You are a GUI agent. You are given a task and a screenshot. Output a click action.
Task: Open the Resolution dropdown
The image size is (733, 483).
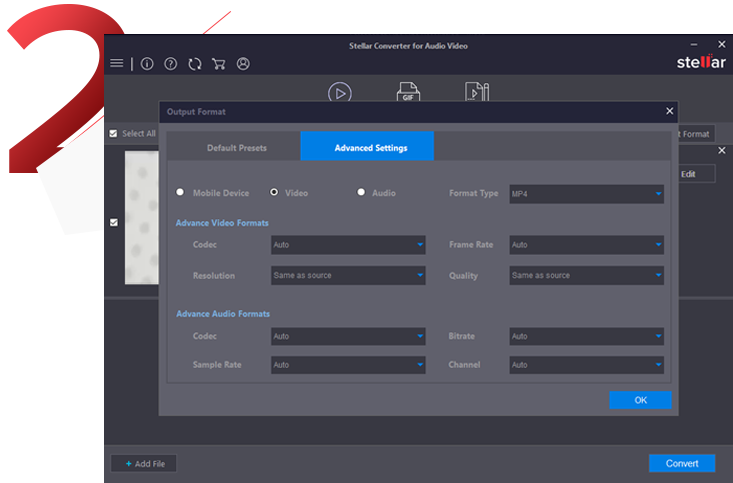[348, 275]
